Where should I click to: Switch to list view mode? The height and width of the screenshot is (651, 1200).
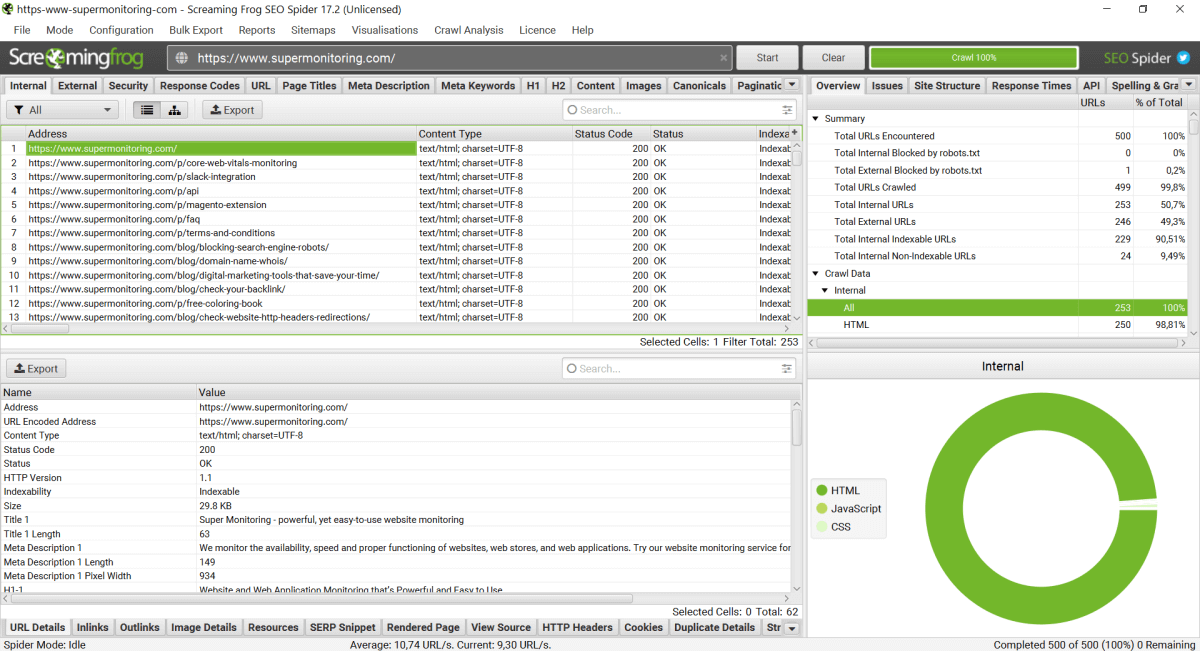pyautogui.click(x=147, y=110)
